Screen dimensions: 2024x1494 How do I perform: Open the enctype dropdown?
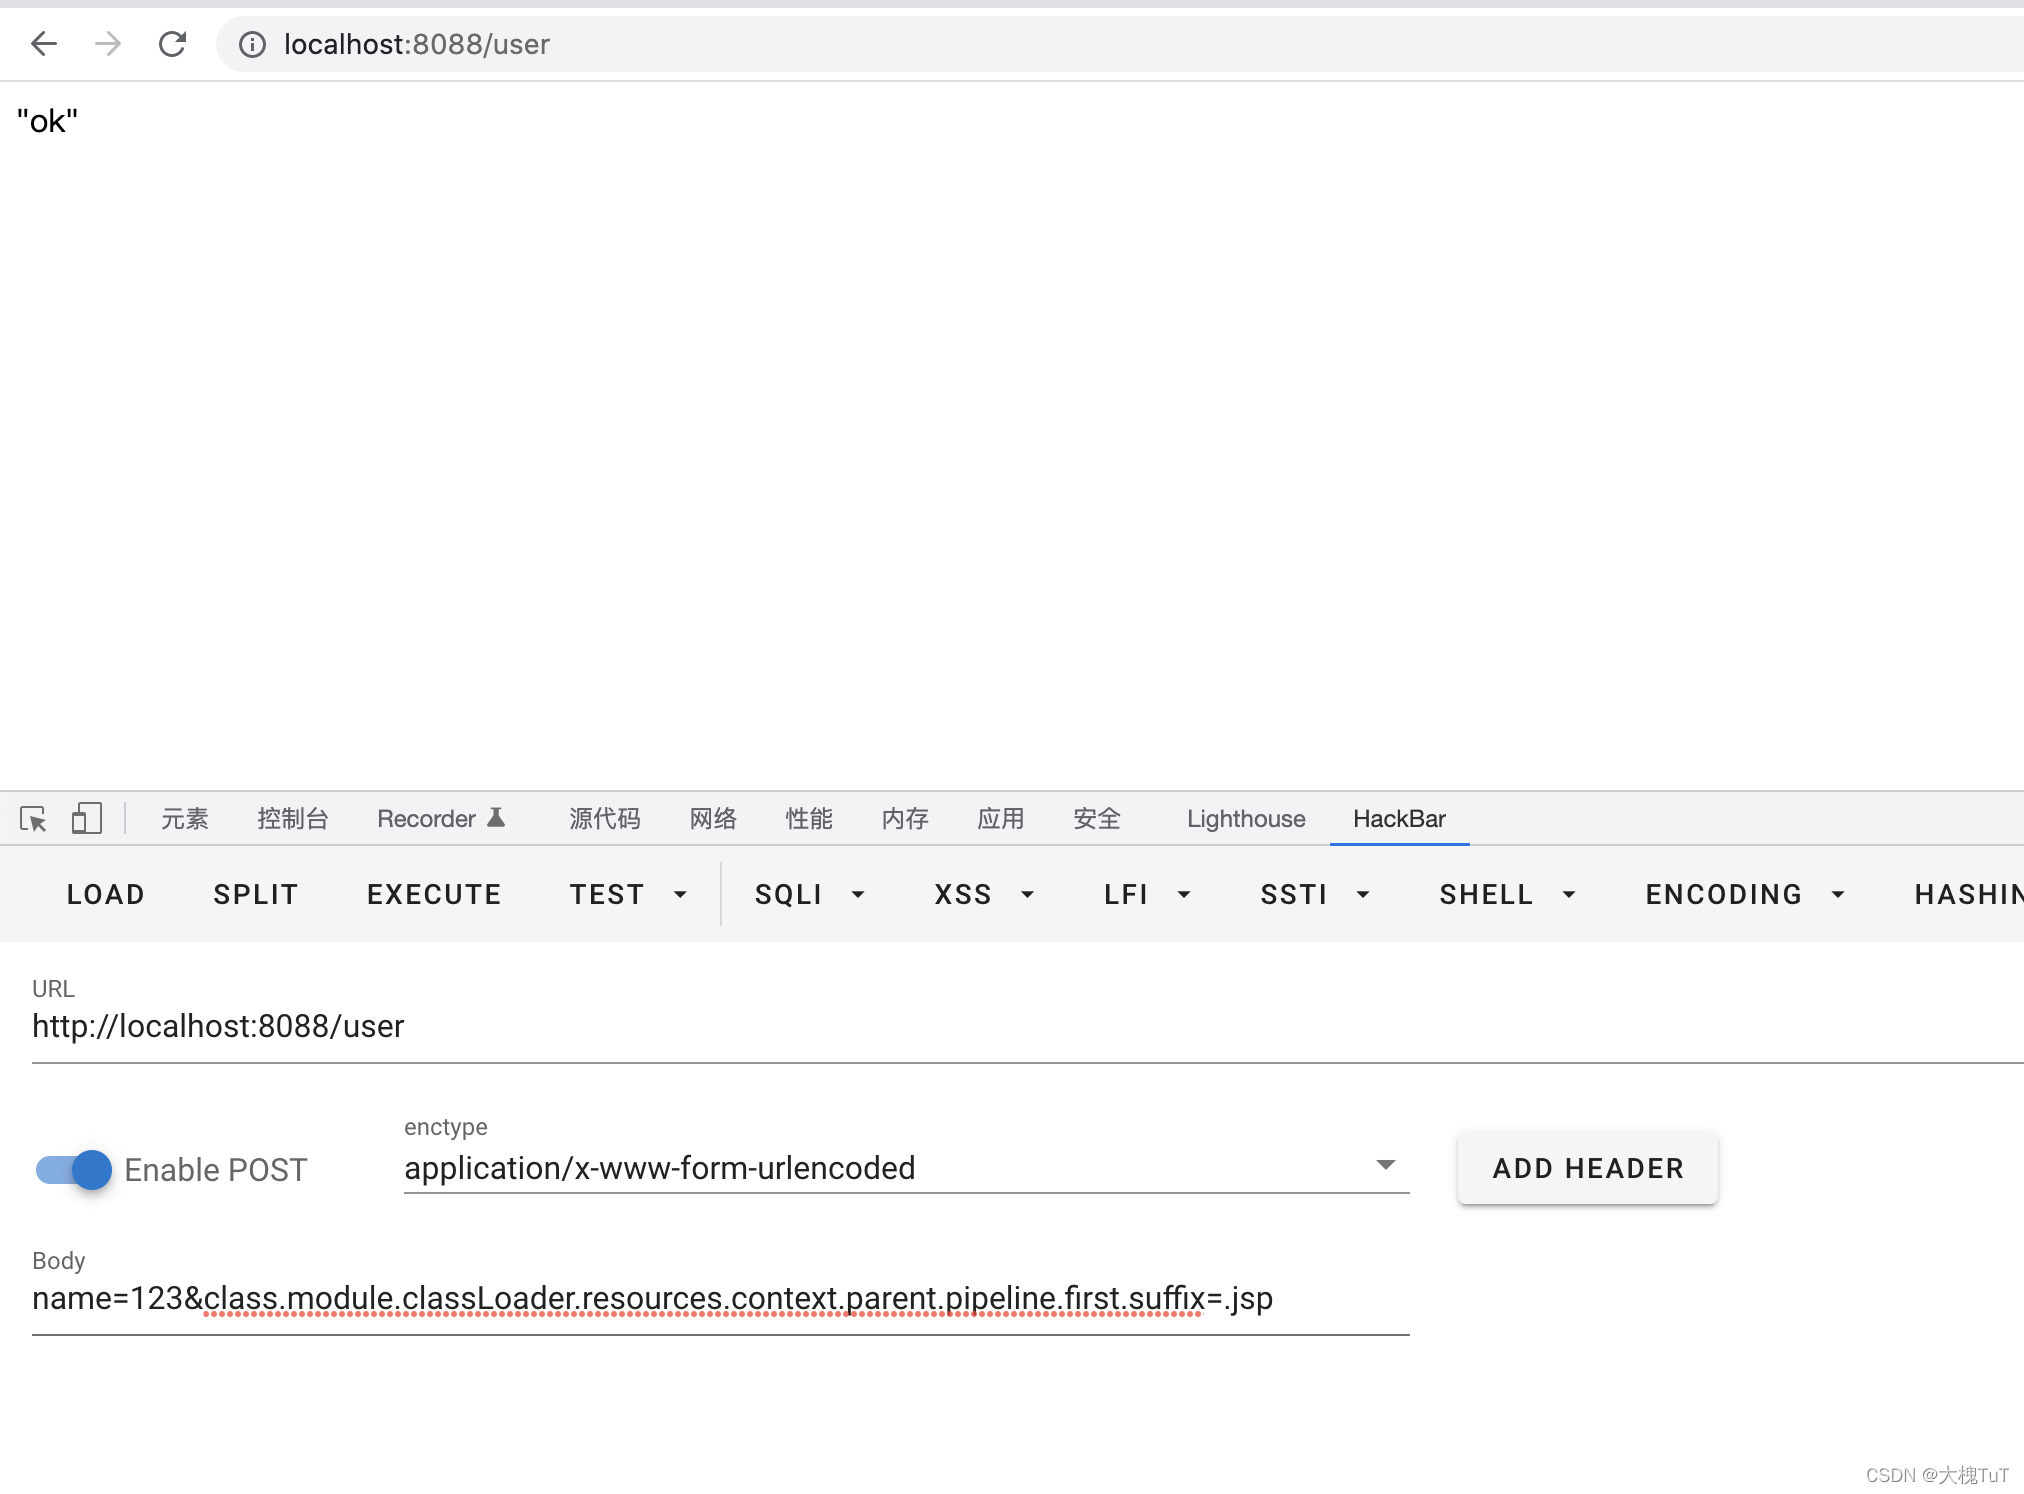coord(906,1168)
